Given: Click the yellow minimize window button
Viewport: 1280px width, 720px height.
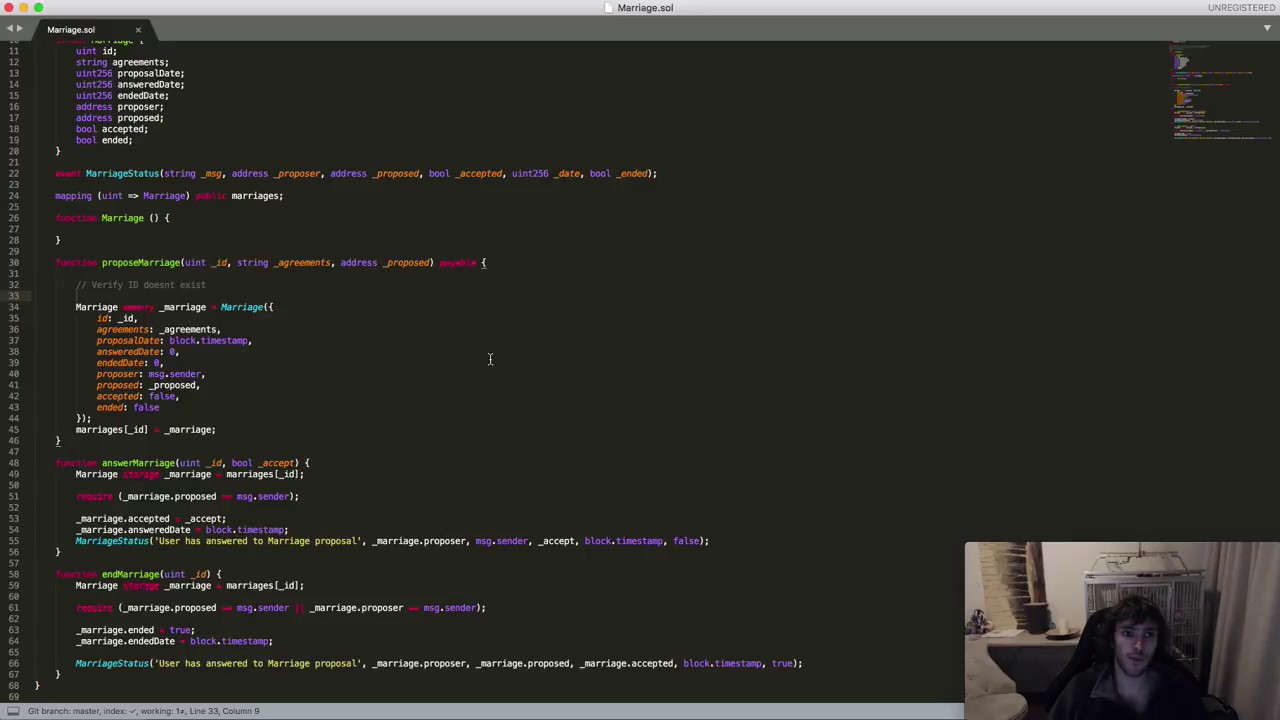Looking at the screenshot, I should 23,8.
